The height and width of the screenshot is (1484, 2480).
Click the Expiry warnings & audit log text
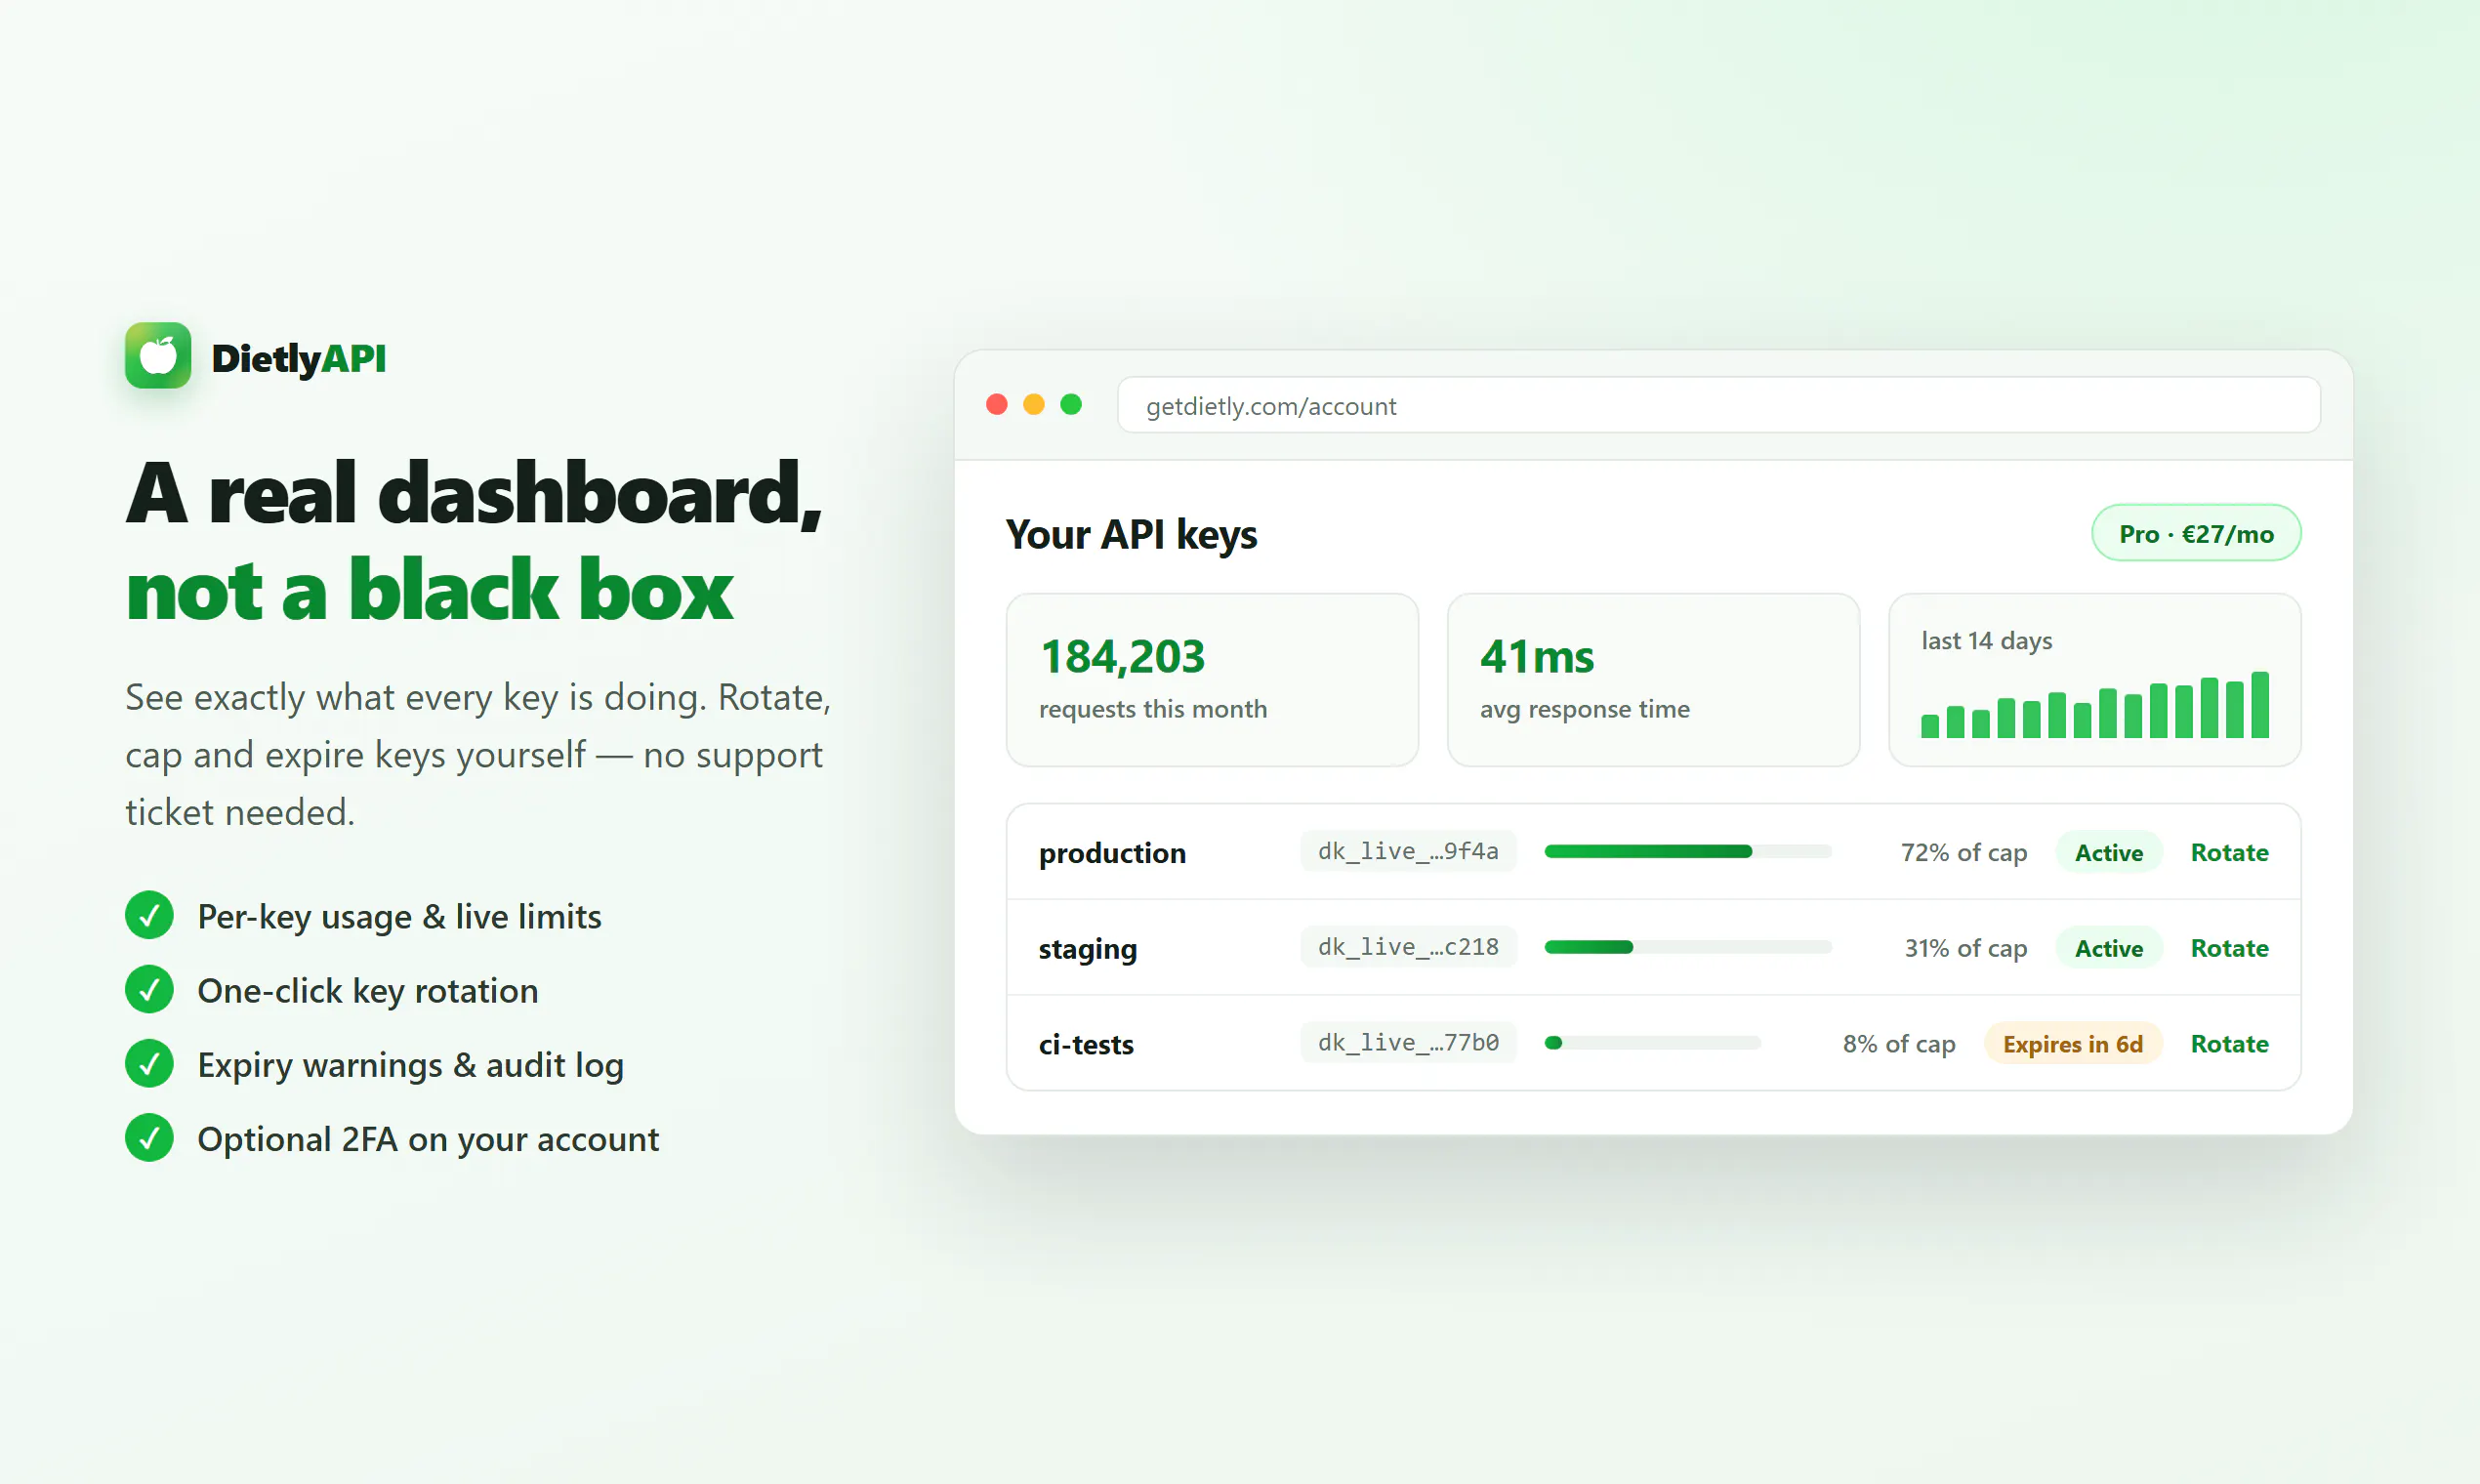[x=410, y=1066]
